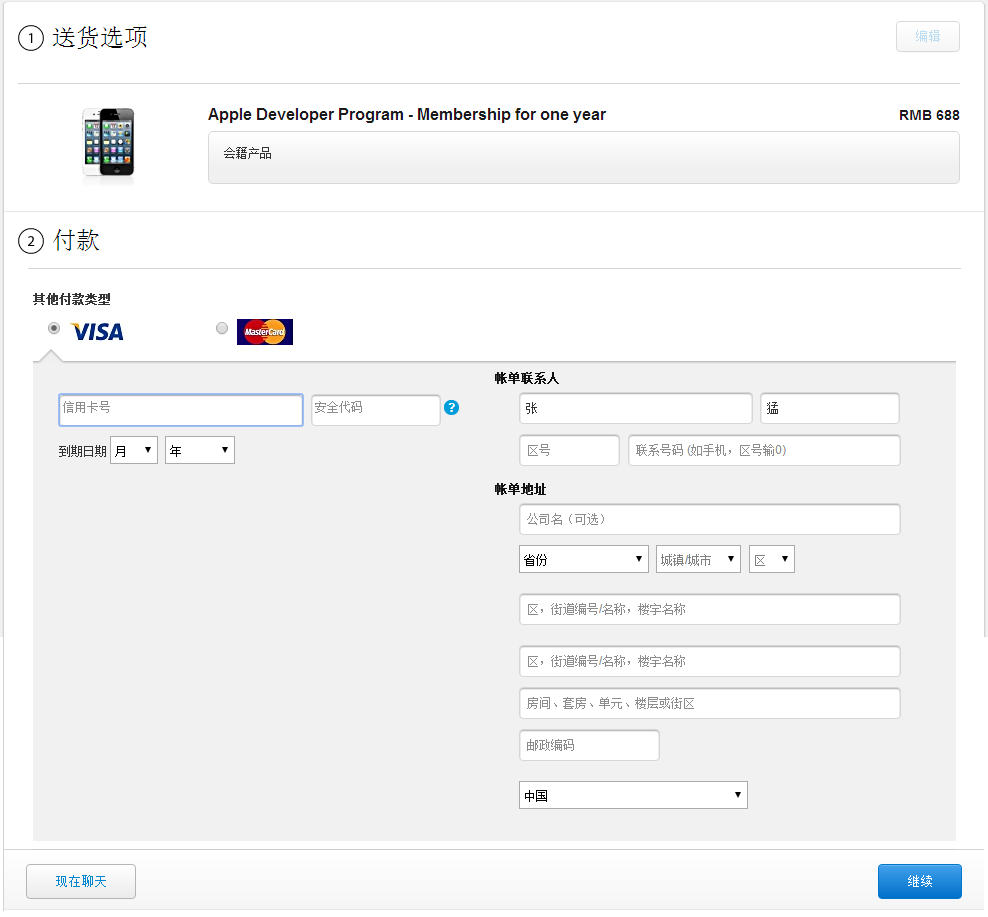Click the 编辑 edit button for shipping options

tap(927, 37)
